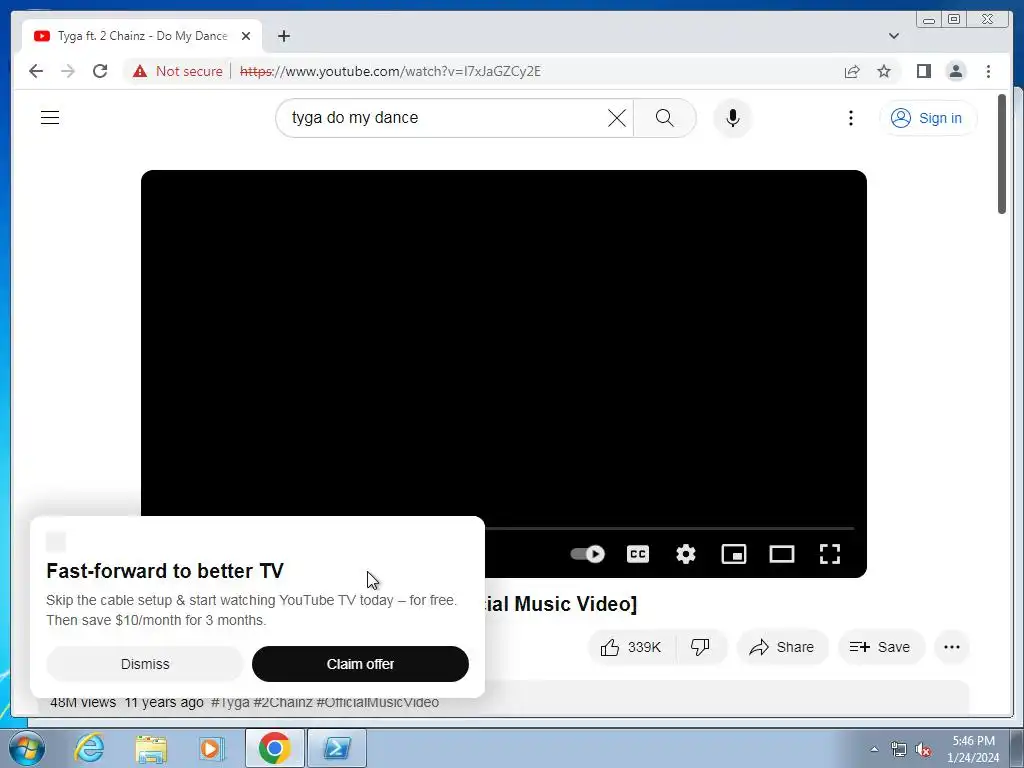The image size is (1024, 768).
Task: Enable the miniplayer mode
Action: [733, 554]
